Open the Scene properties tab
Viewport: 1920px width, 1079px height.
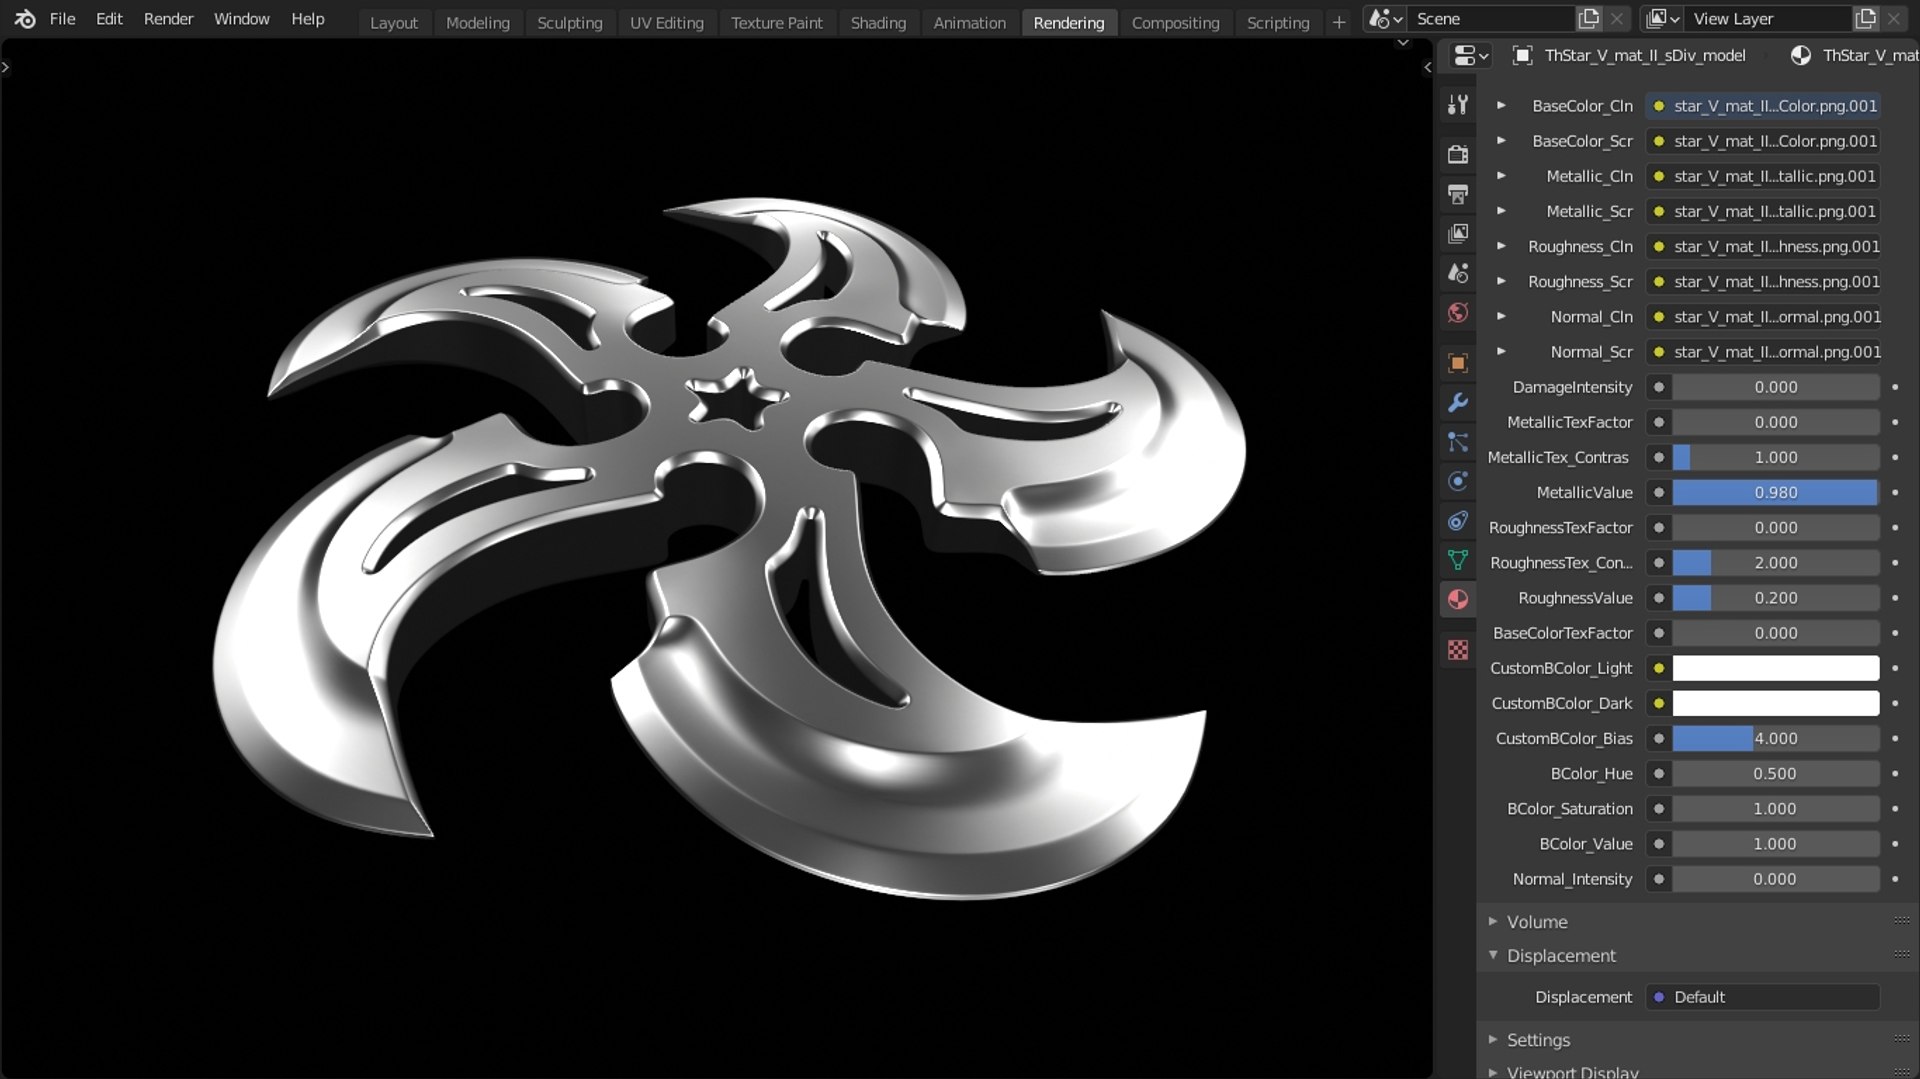tap(1458, 273)
